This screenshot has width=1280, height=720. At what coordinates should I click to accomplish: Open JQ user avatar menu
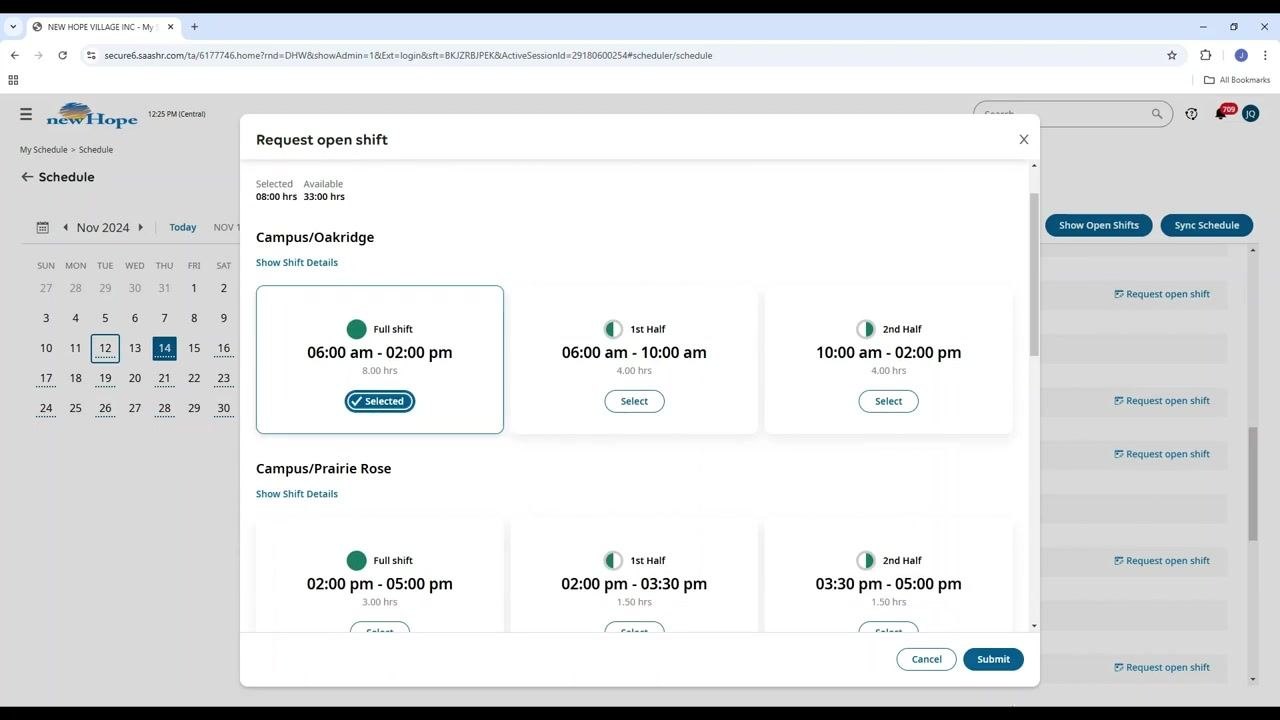[1250, 114]
